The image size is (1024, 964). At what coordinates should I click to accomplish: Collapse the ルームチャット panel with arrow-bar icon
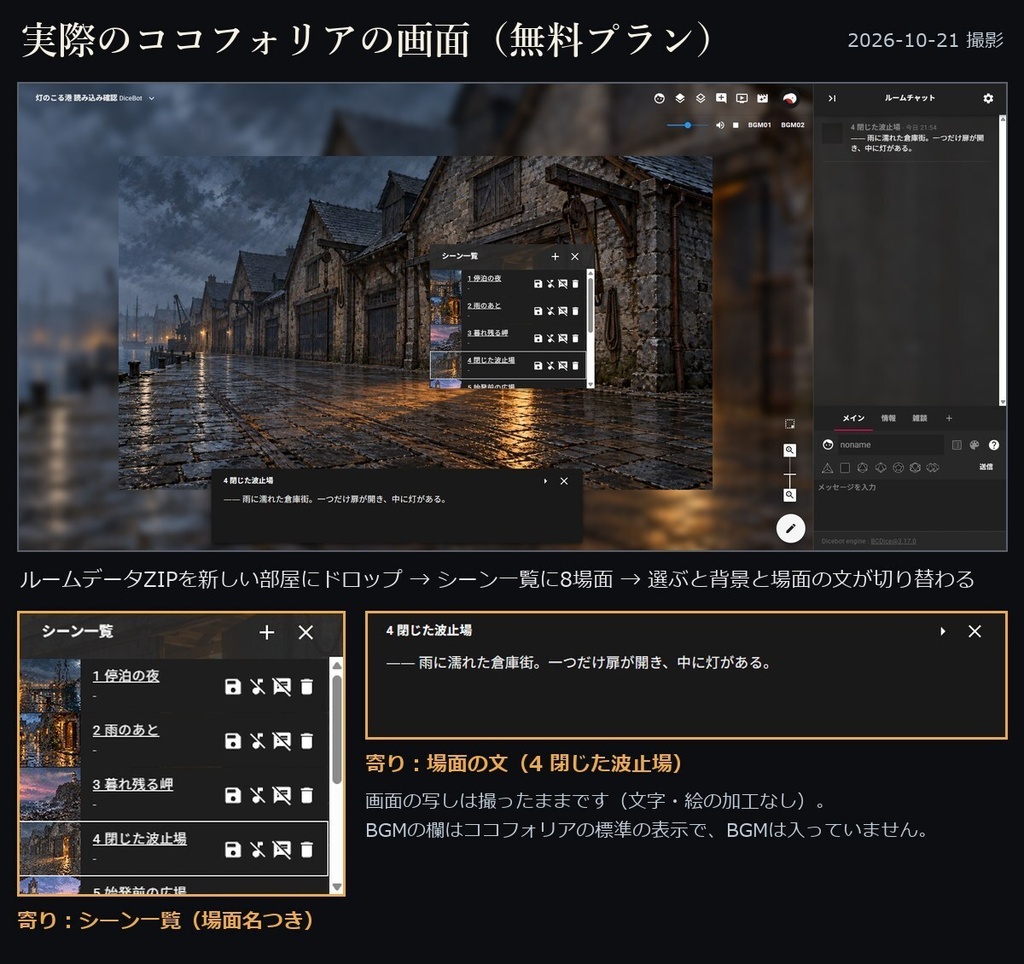[832, 99]
